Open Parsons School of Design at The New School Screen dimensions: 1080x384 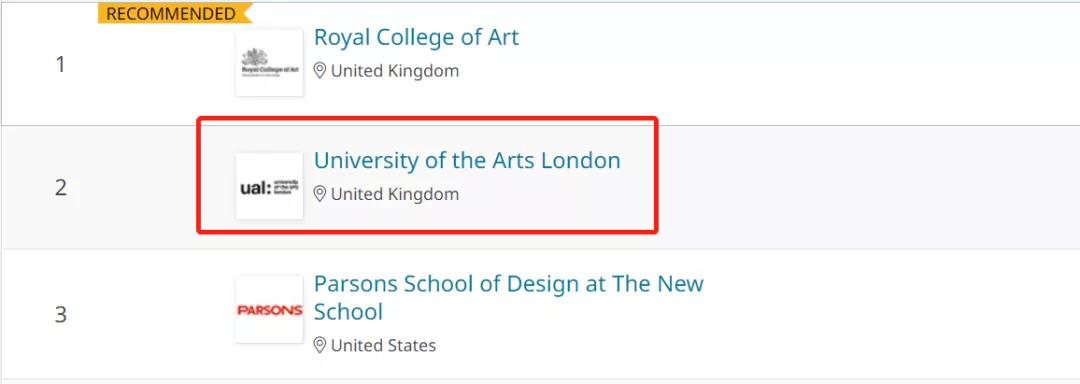(x=508, y=297)
